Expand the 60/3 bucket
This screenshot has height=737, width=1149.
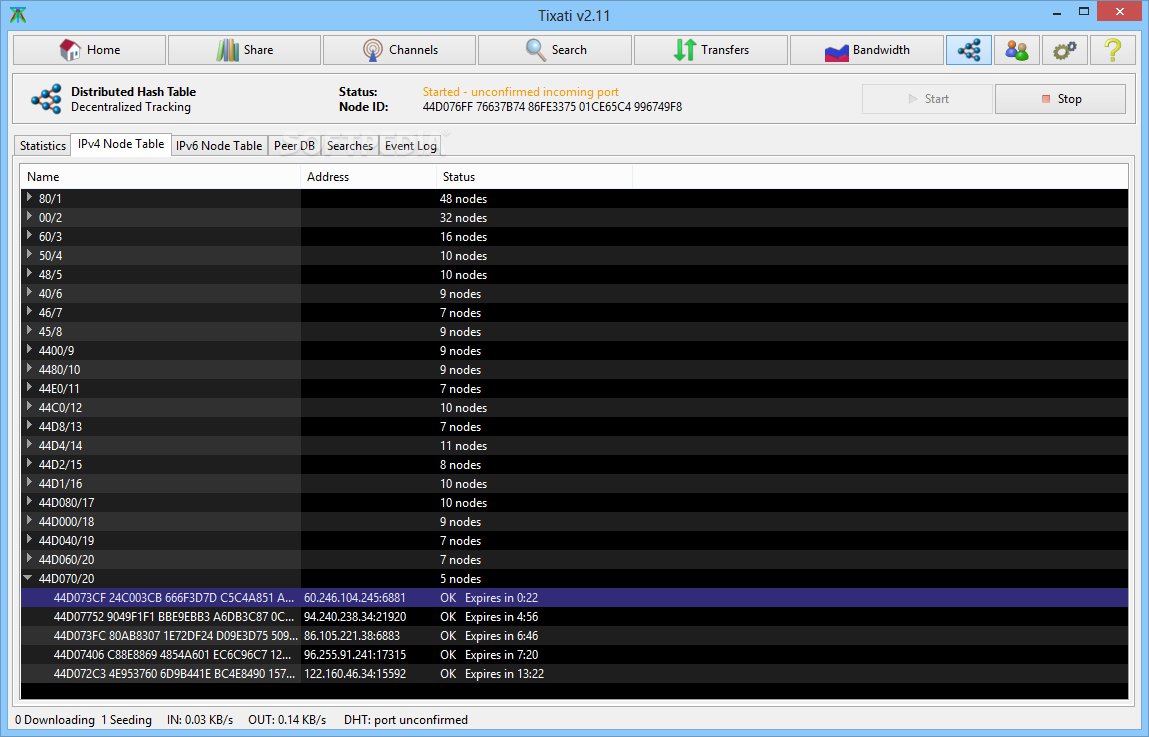pos(29,236)
